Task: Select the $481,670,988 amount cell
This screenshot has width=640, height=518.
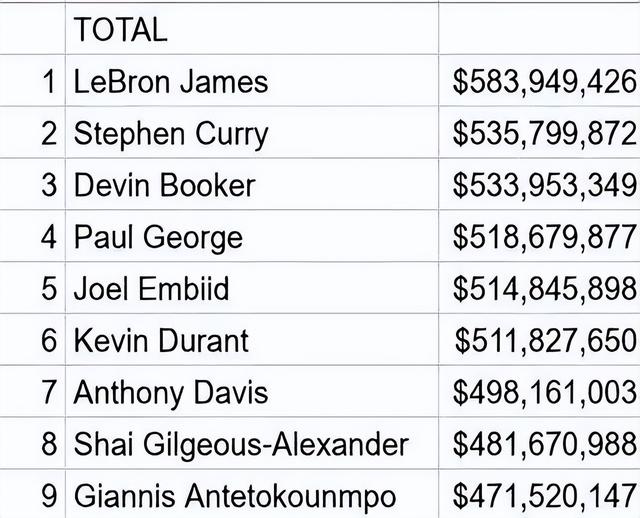Action: tap(540, 444)
